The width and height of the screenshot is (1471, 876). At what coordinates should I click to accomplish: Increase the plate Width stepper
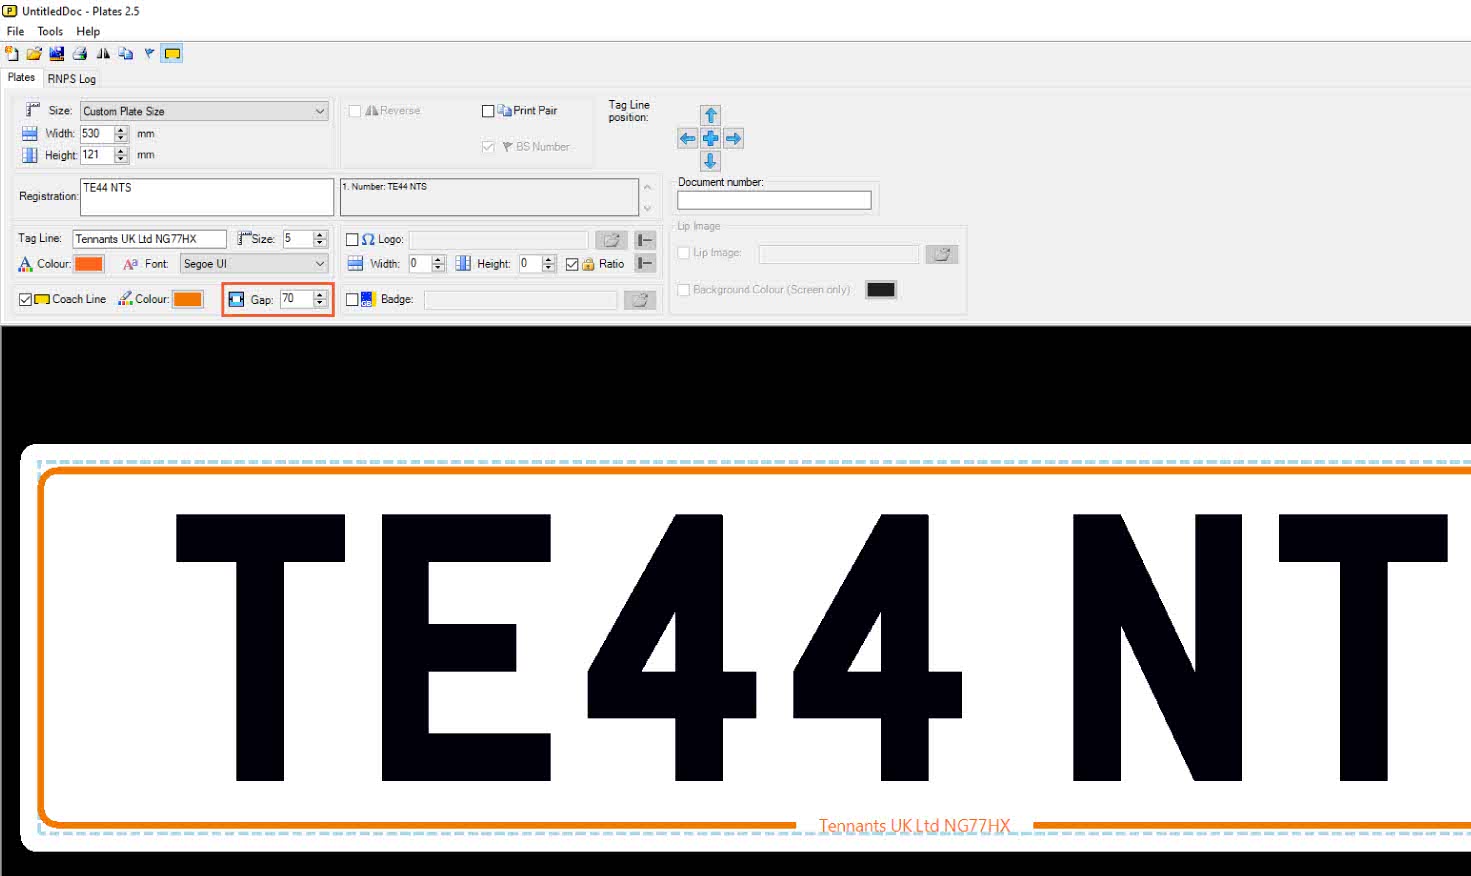121,130
